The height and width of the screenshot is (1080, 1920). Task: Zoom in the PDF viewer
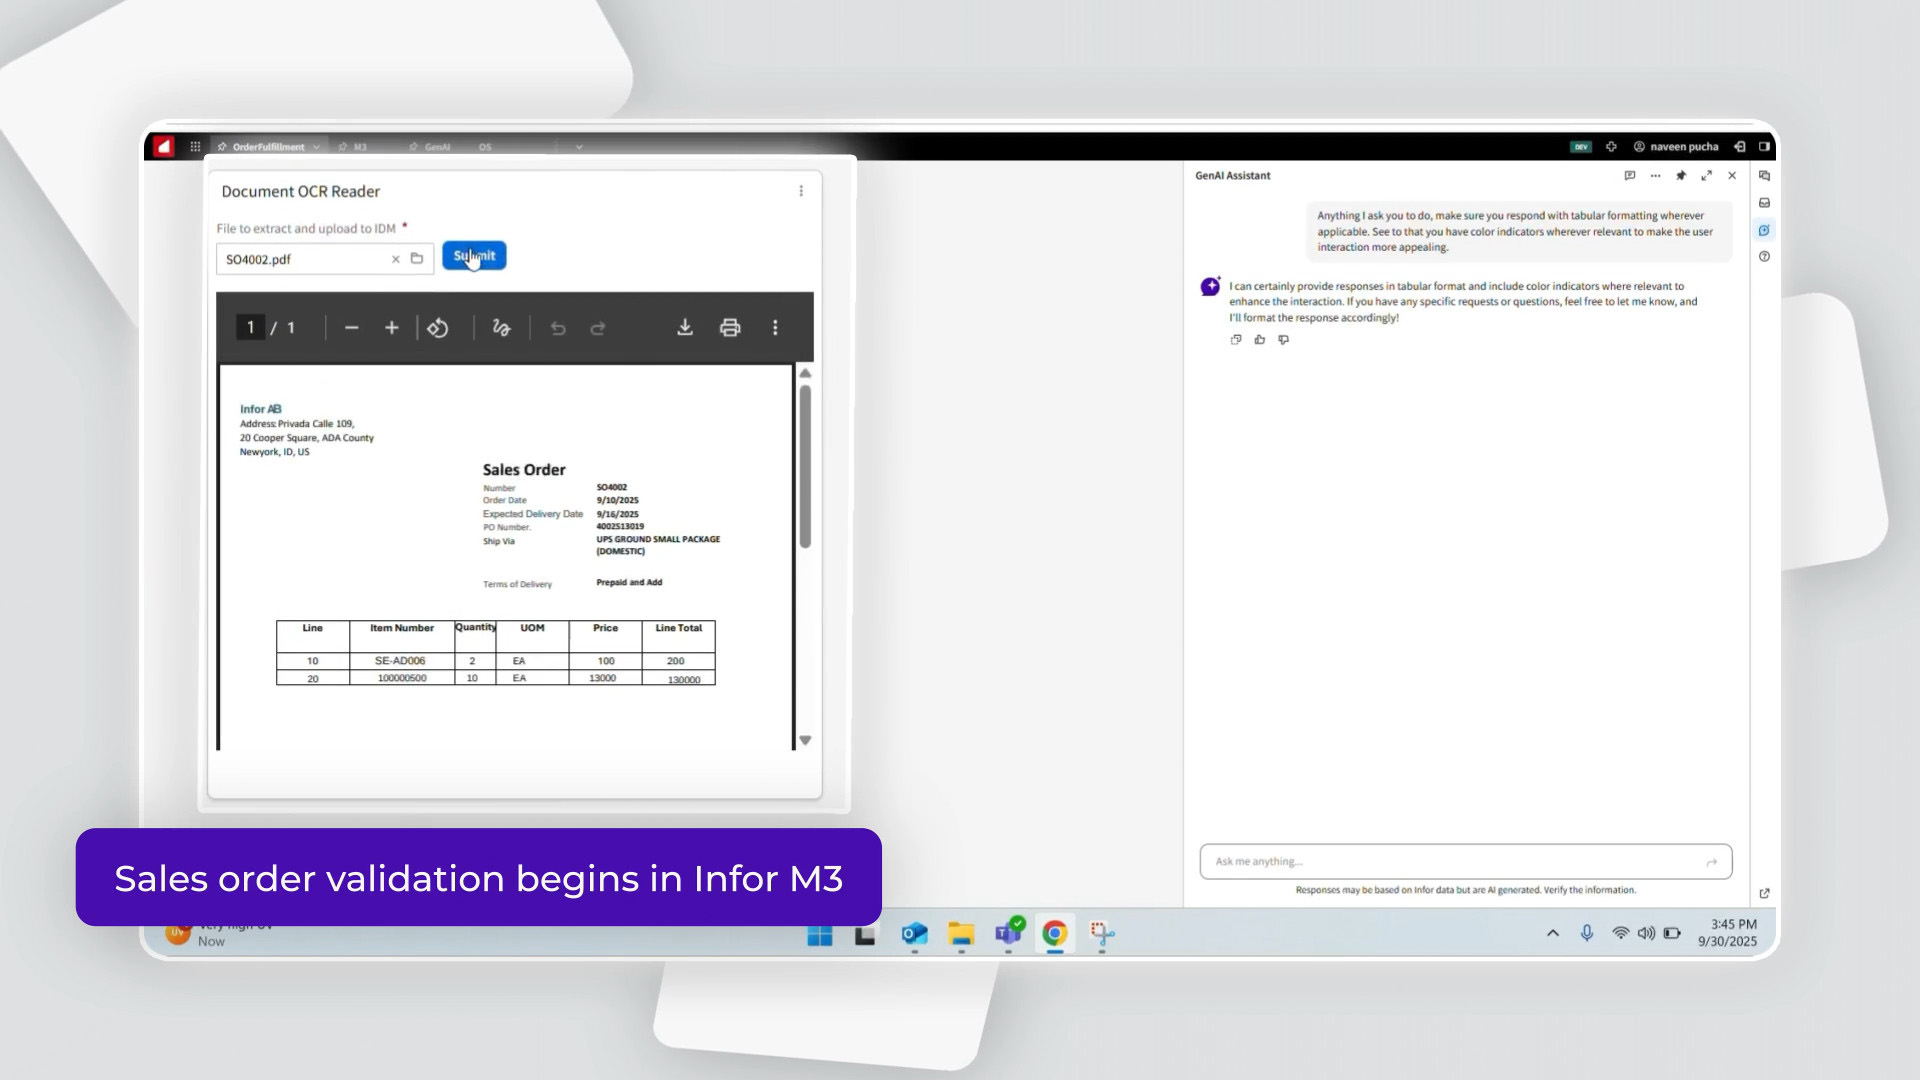[x=392, y=328]
